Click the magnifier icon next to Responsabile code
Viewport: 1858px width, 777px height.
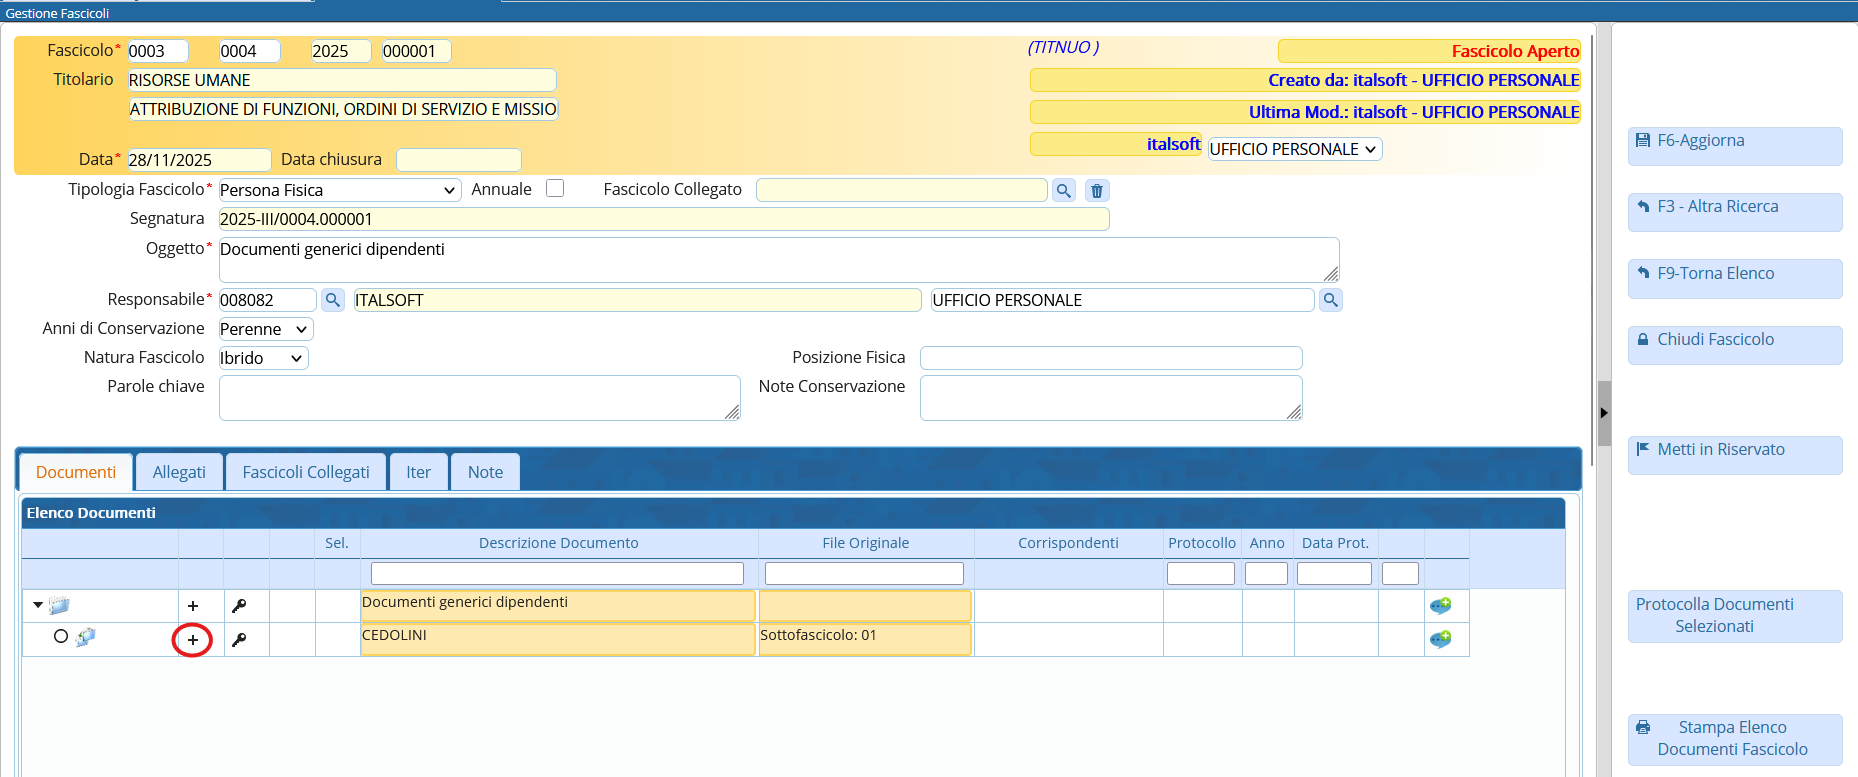pyautogui.click(x=333, y=300)
